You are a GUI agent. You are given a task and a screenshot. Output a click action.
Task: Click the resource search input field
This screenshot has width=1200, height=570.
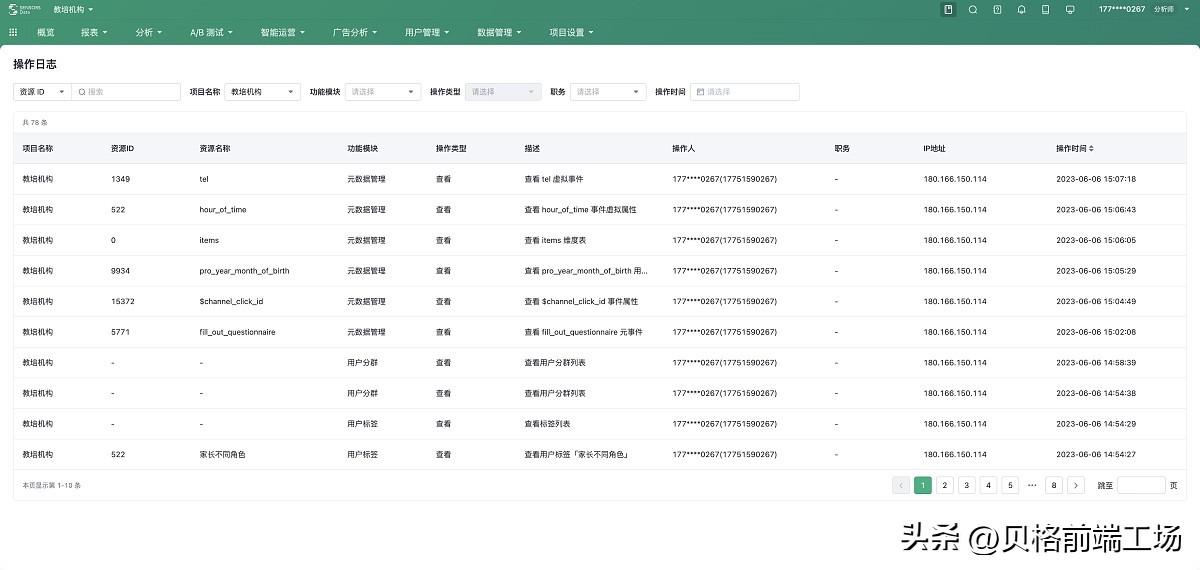(x=126, y=91)
